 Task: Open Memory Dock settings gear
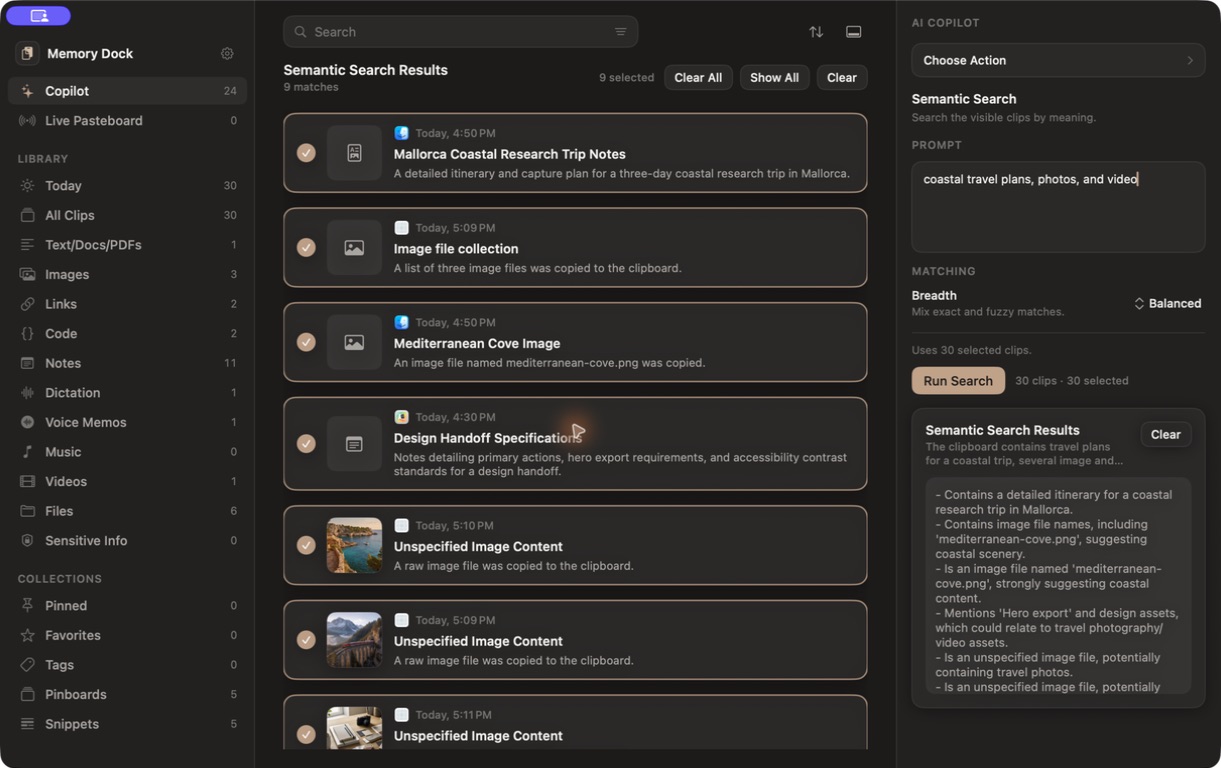coord(227,54)
